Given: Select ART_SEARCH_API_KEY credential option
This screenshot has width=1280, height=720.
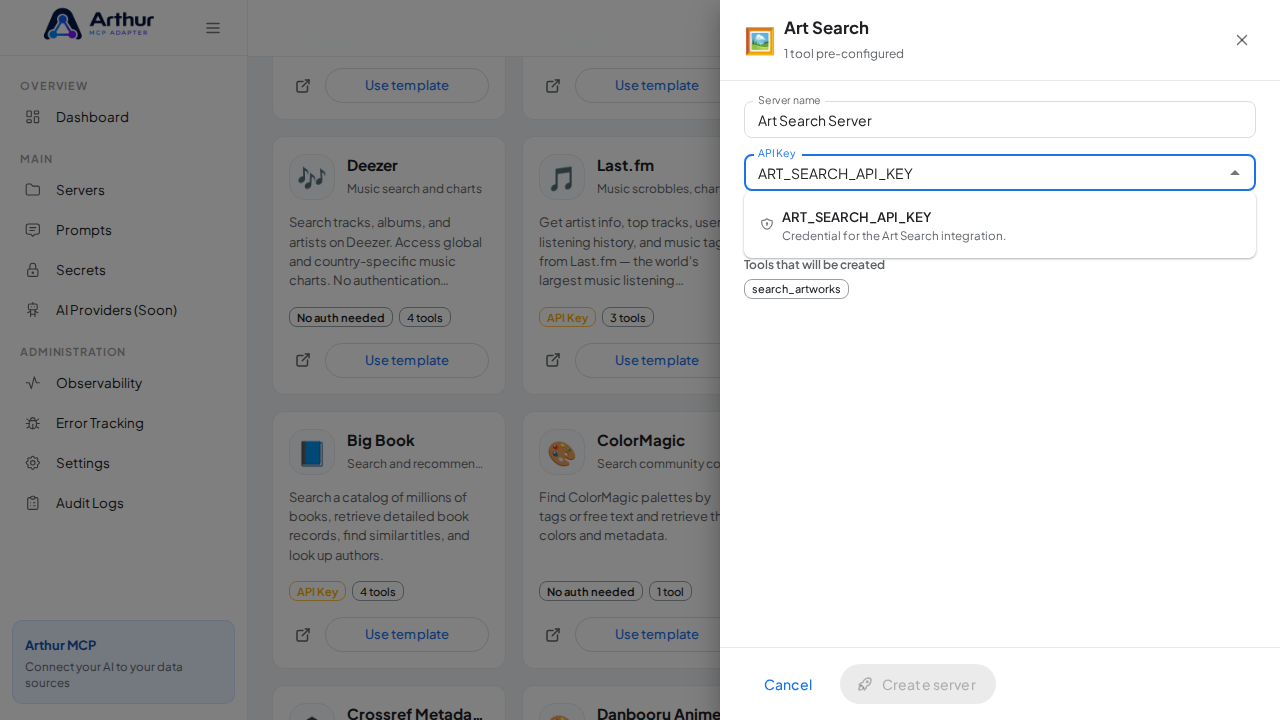Looking at the screenshot, I should click(x=1000, y=225).
